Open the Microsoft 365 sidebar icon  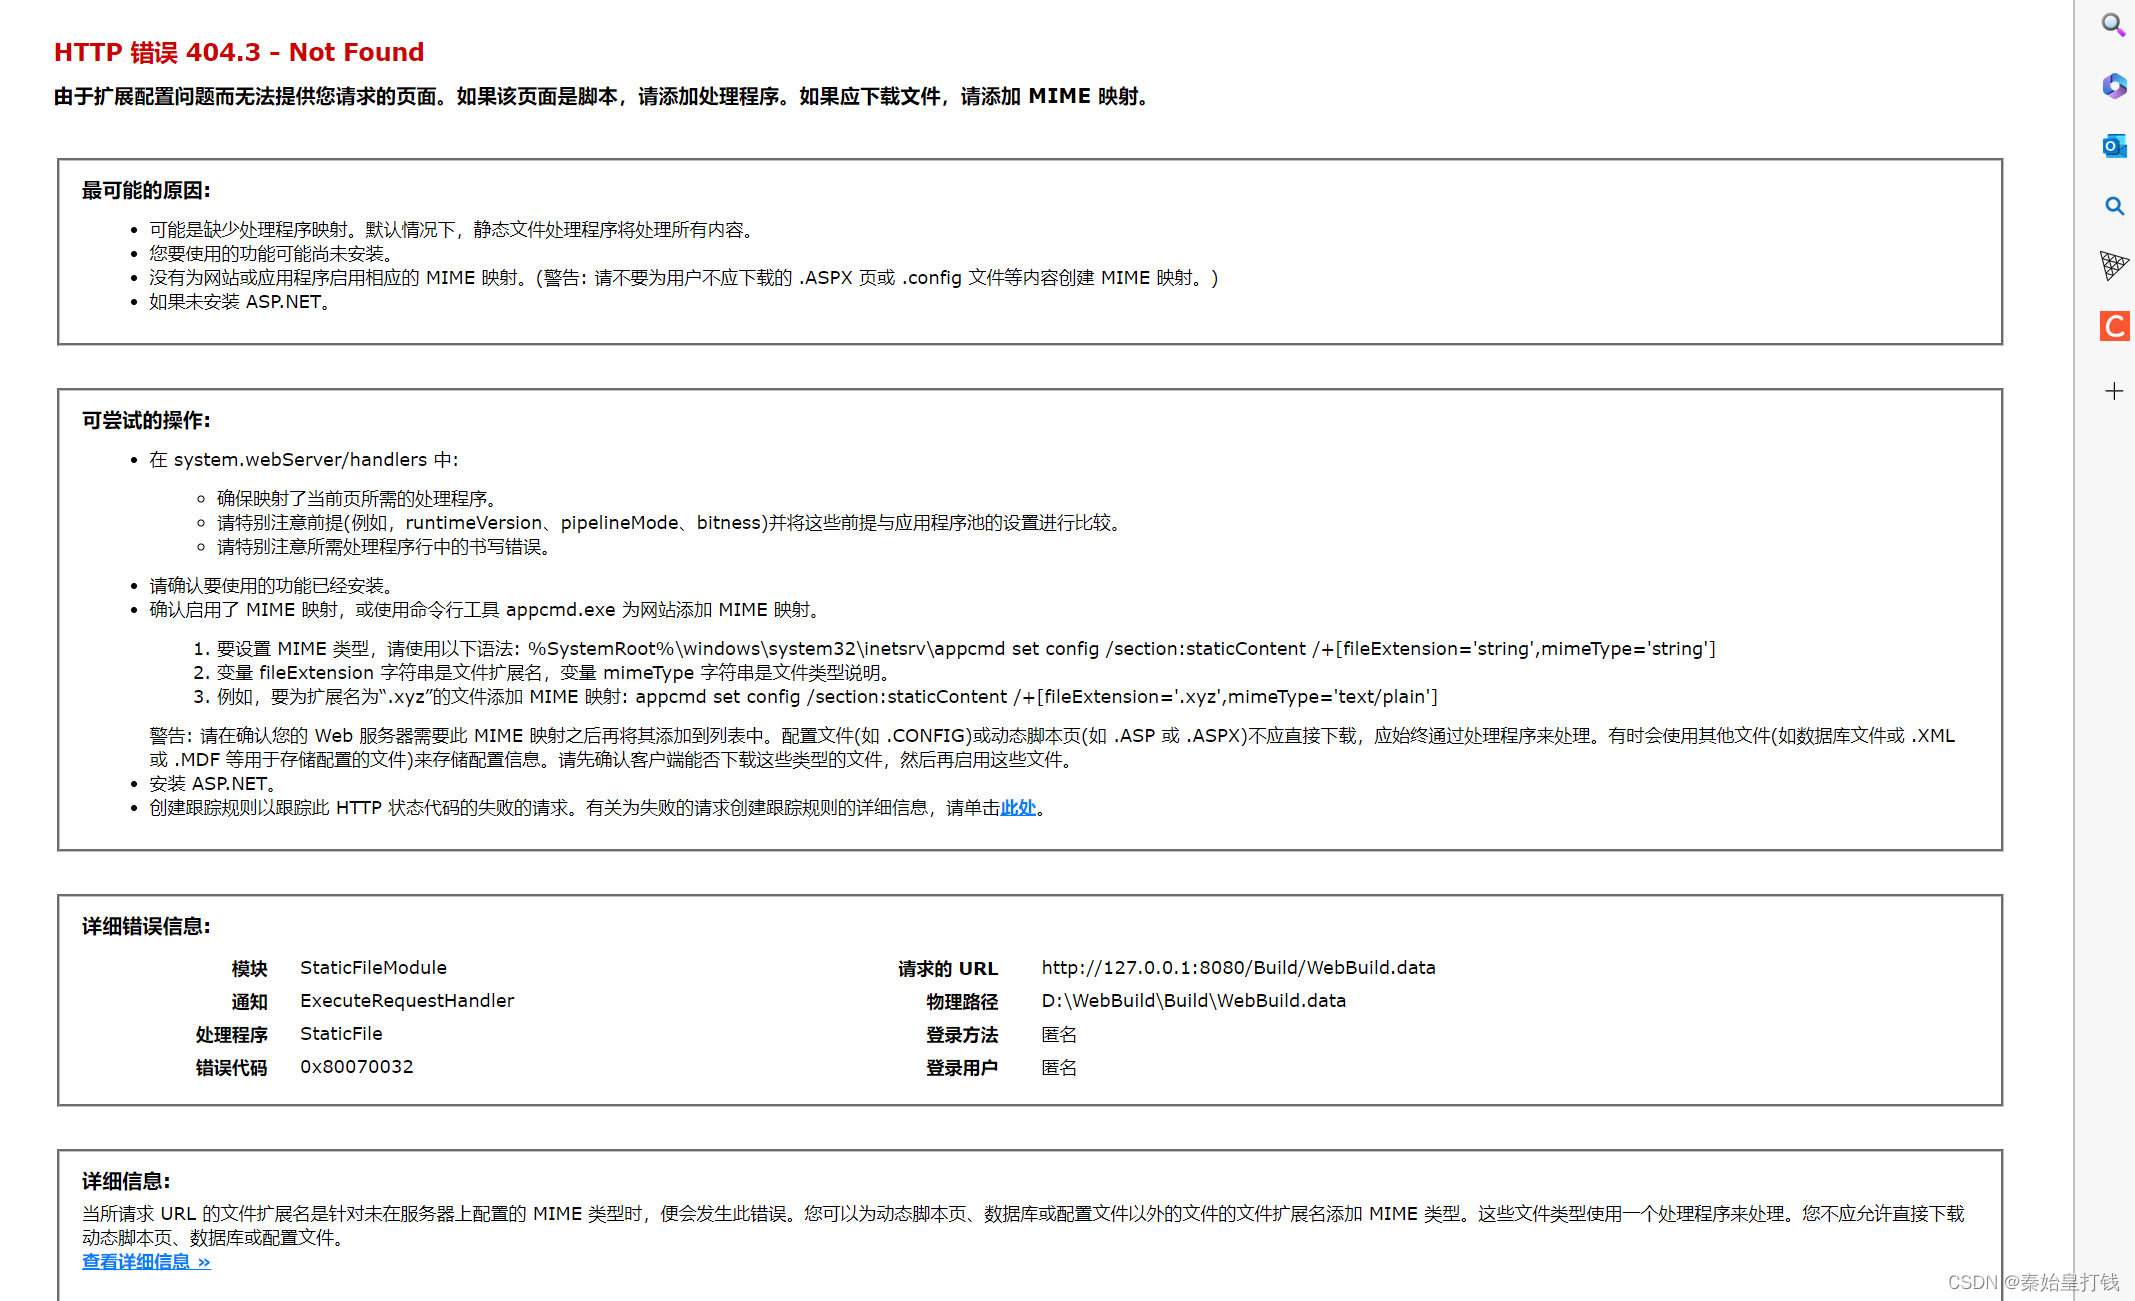click(x=2113, y=86)
